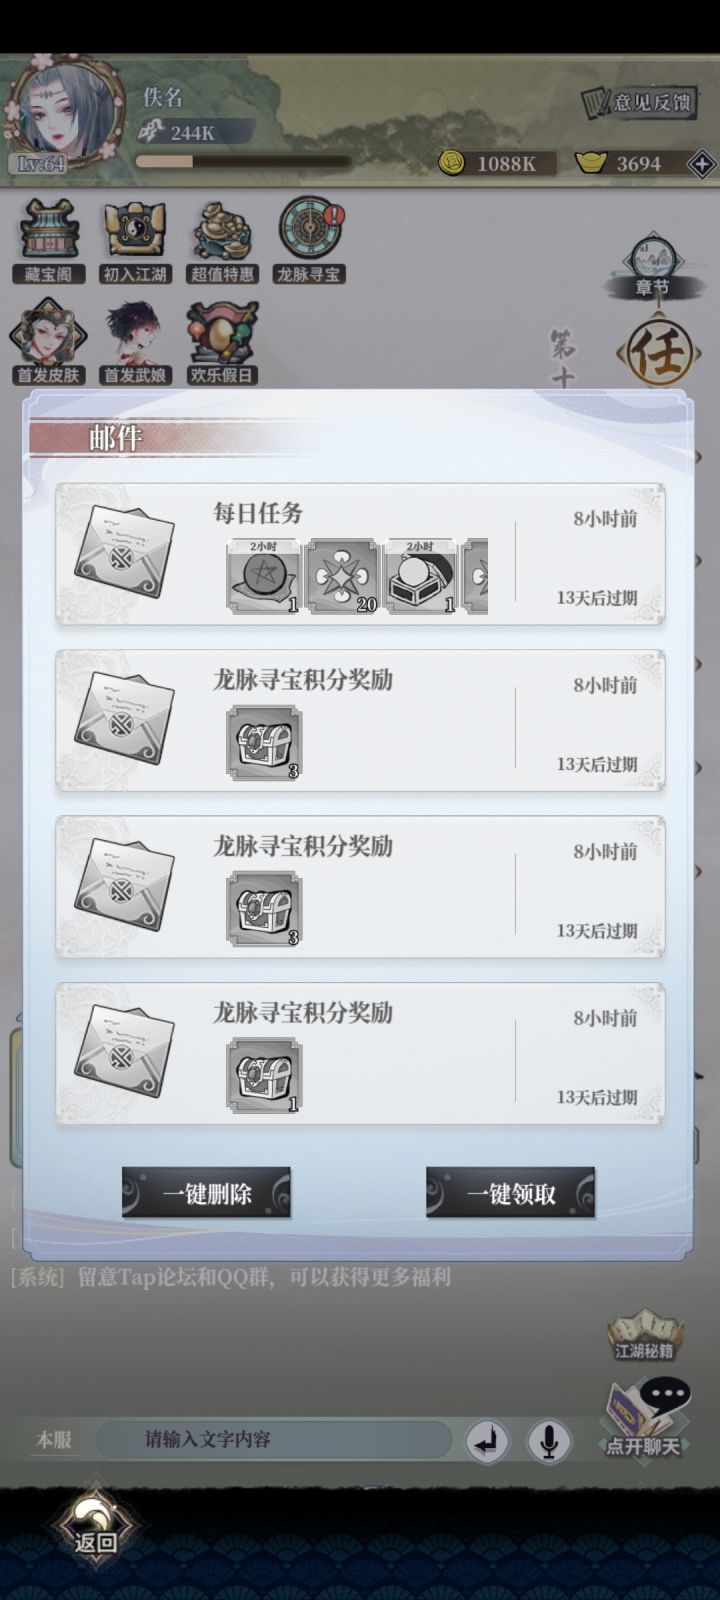Open the 超值特惠 special offer icon
720x1600 pixels.
(x=222, y=242)
